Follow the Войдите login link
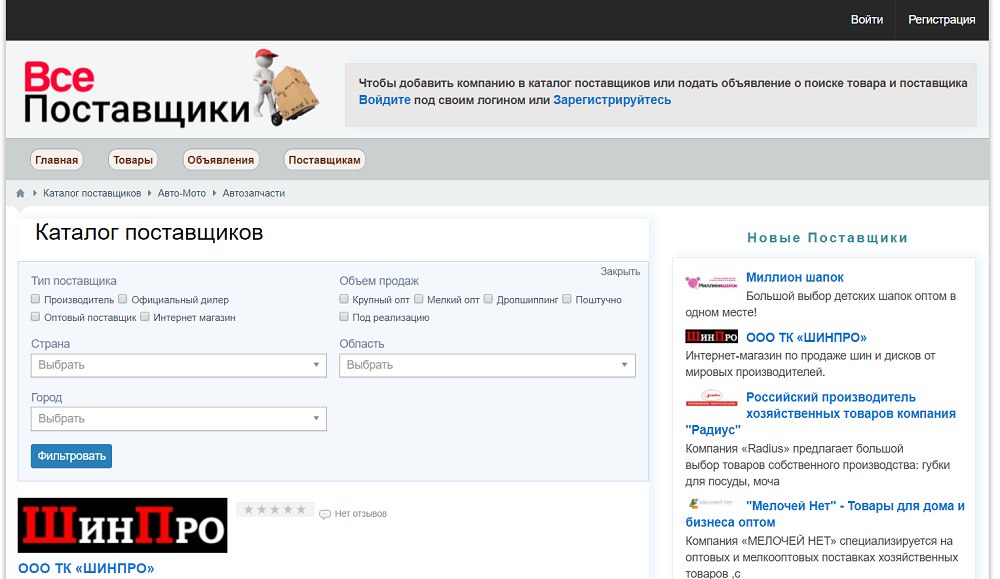1000x579 pixels. 385,100
